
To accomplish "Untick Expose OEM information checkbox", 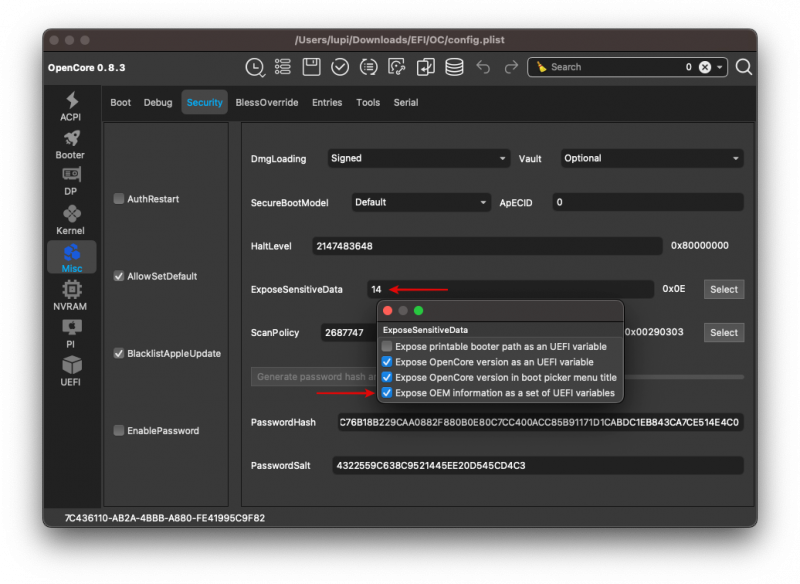I will tap(388, 393).
